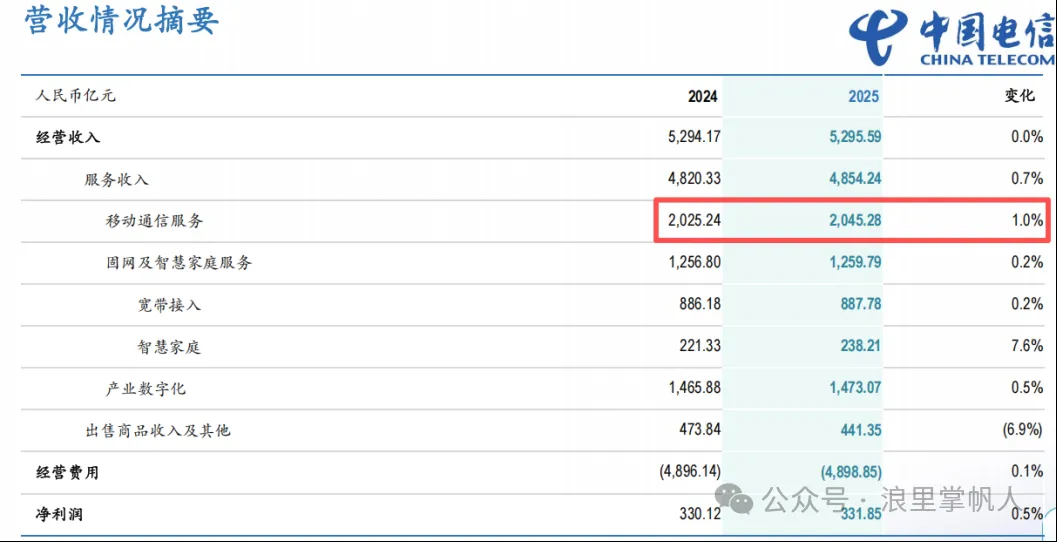This screenshot has width=1057, height=542.
Task: Select the value 221.33
Action: coord(700,346)
